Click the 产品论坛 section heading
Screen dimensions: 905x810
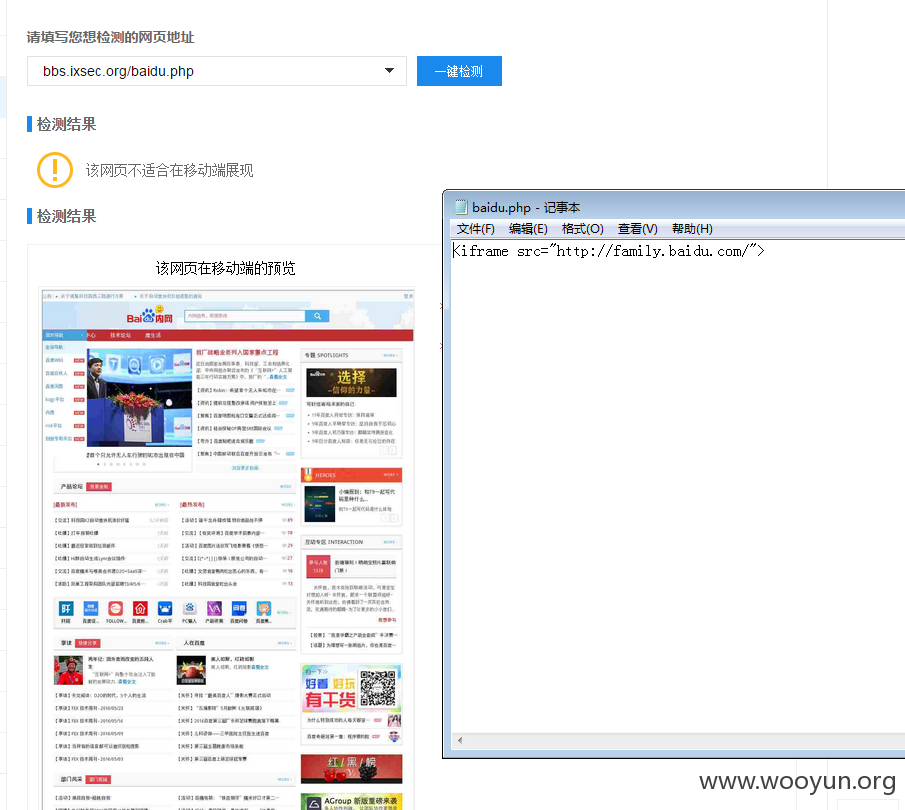point(72,487)
